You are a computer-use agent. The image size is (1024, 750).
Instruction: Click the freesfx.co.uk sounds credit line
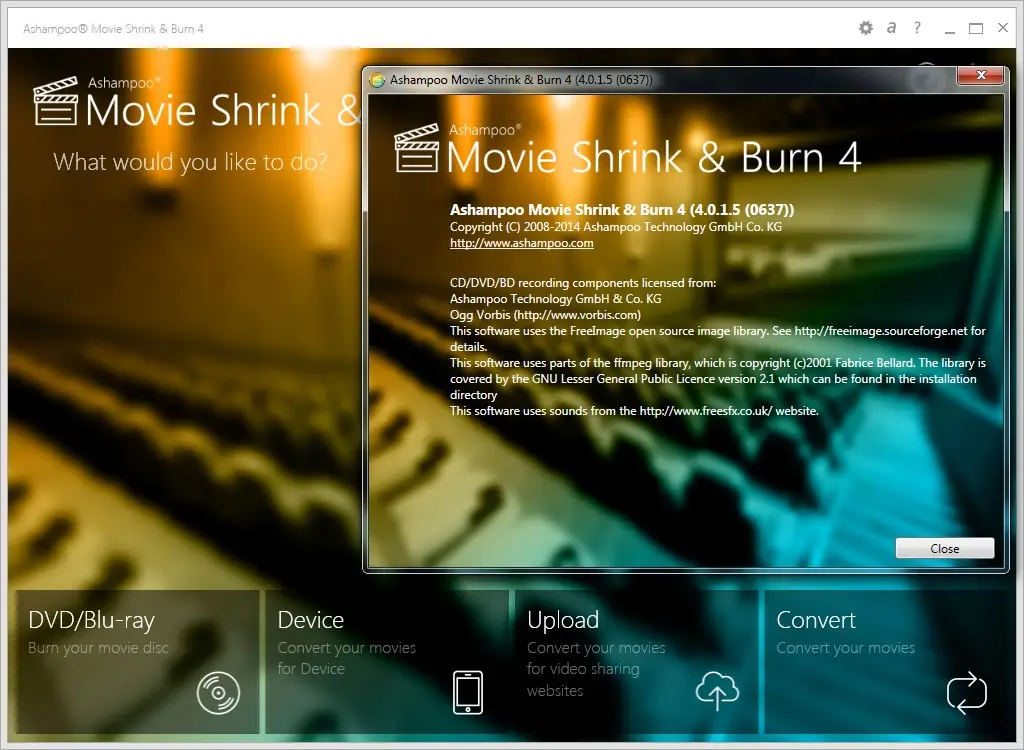634,411
